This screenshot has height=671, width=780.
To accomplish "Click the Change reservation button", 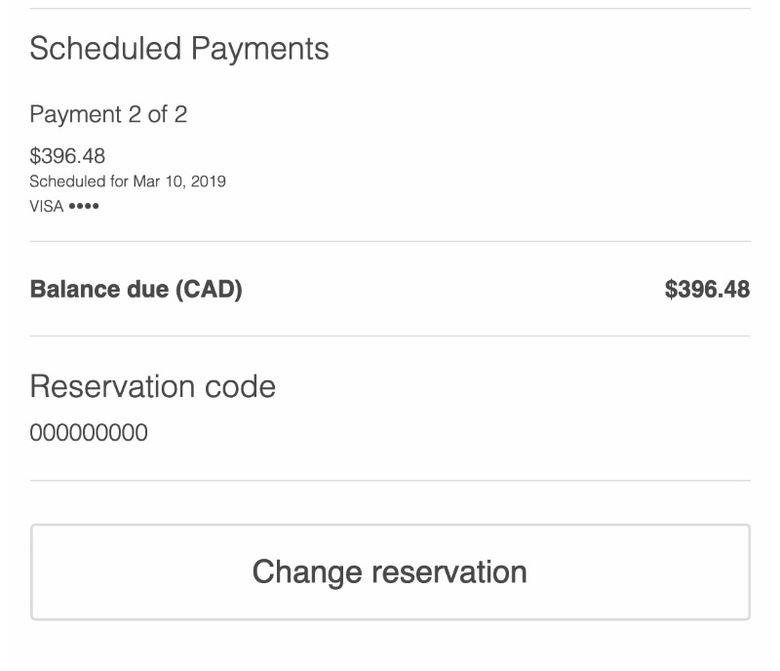I will click(x=390, y=572).
